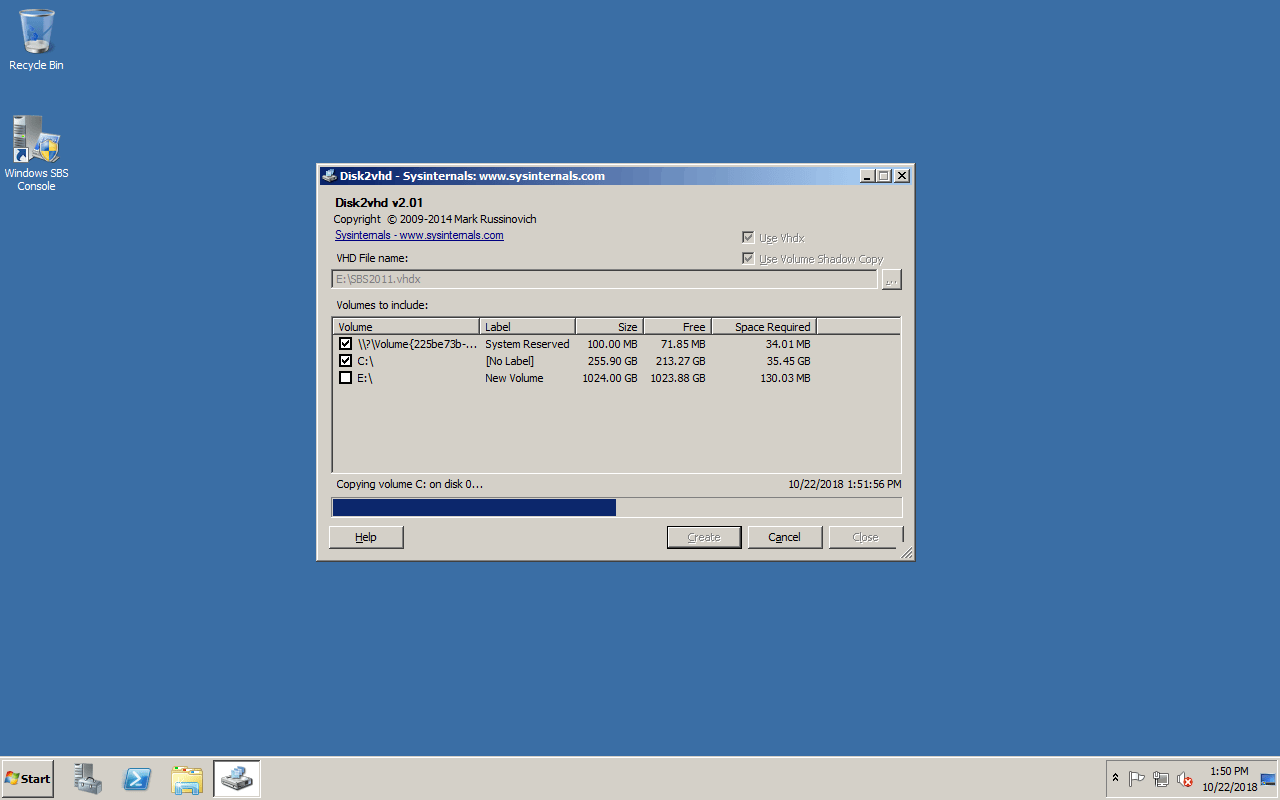Click the network tray icon
Image resolution: width=1280 pixels, height=800 pixels.
click(x=1161, y=779)
